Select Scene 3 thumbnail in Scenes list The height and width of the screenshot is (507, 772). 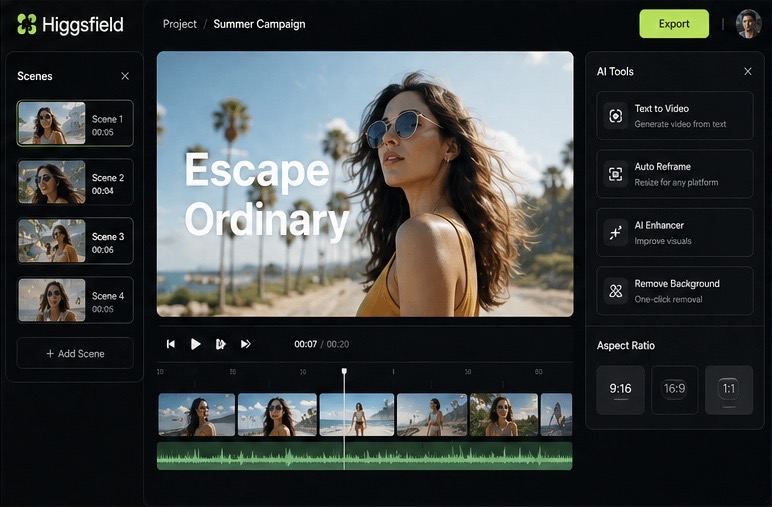click(52, 241)
